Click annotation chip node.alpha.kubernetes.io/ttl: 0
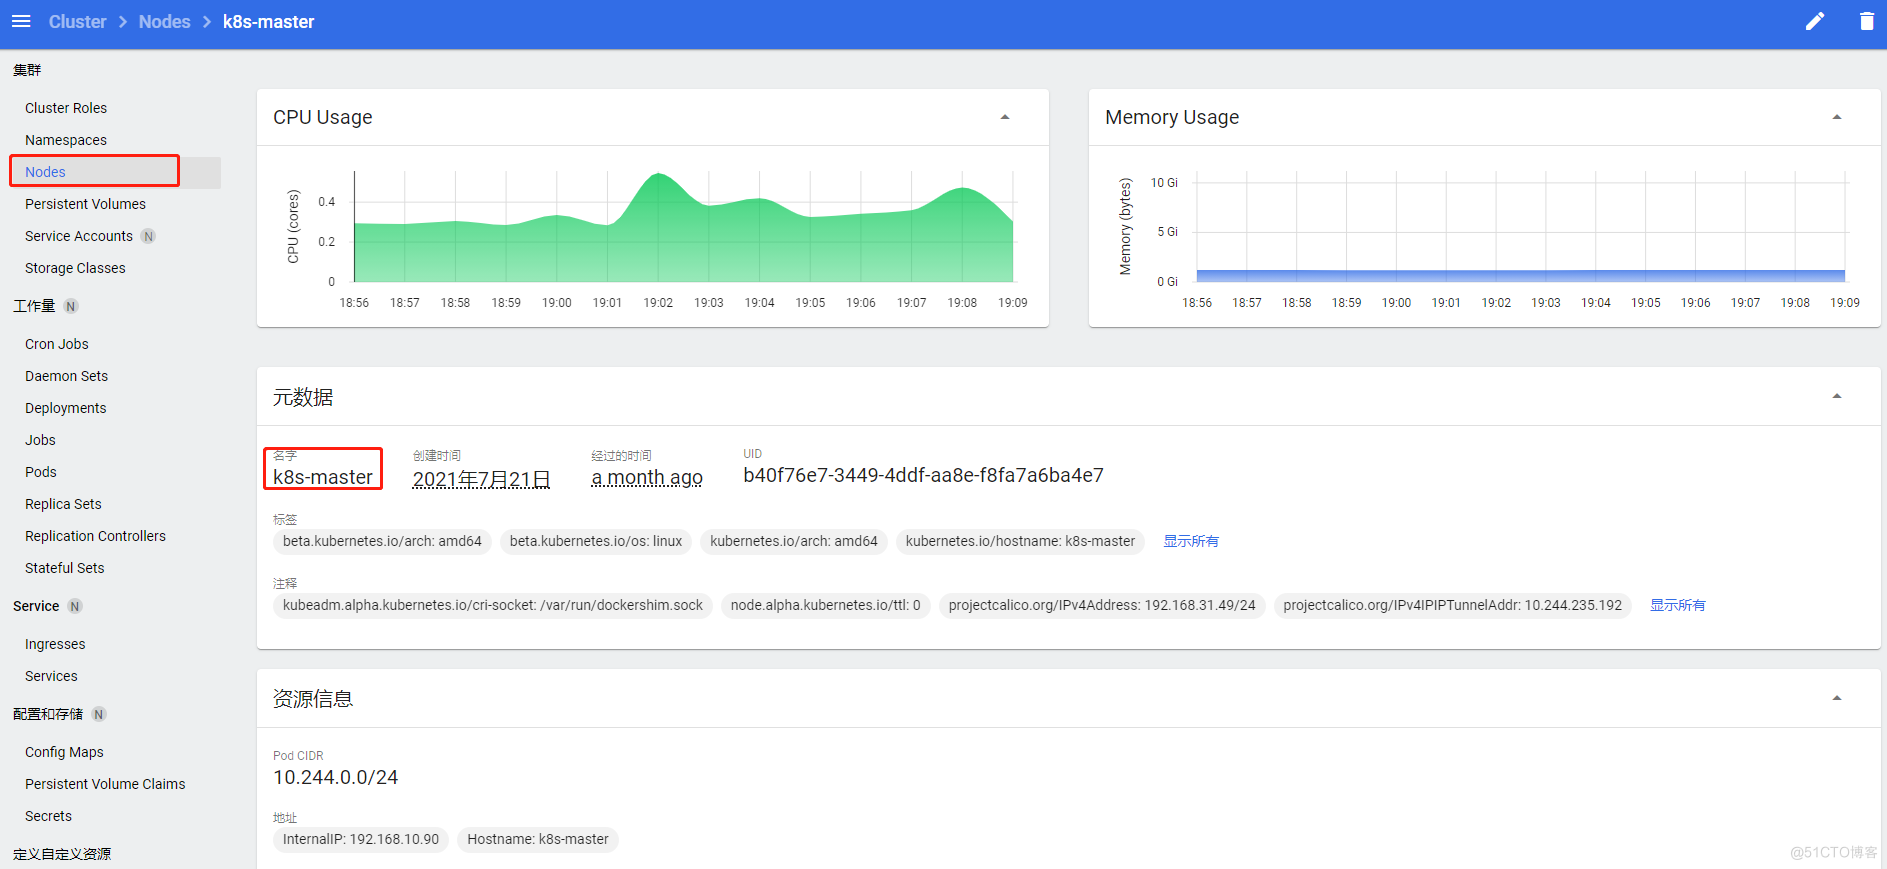Image resolution: width=1887 pixels, height=869 pixels. (x=825, y=605)
